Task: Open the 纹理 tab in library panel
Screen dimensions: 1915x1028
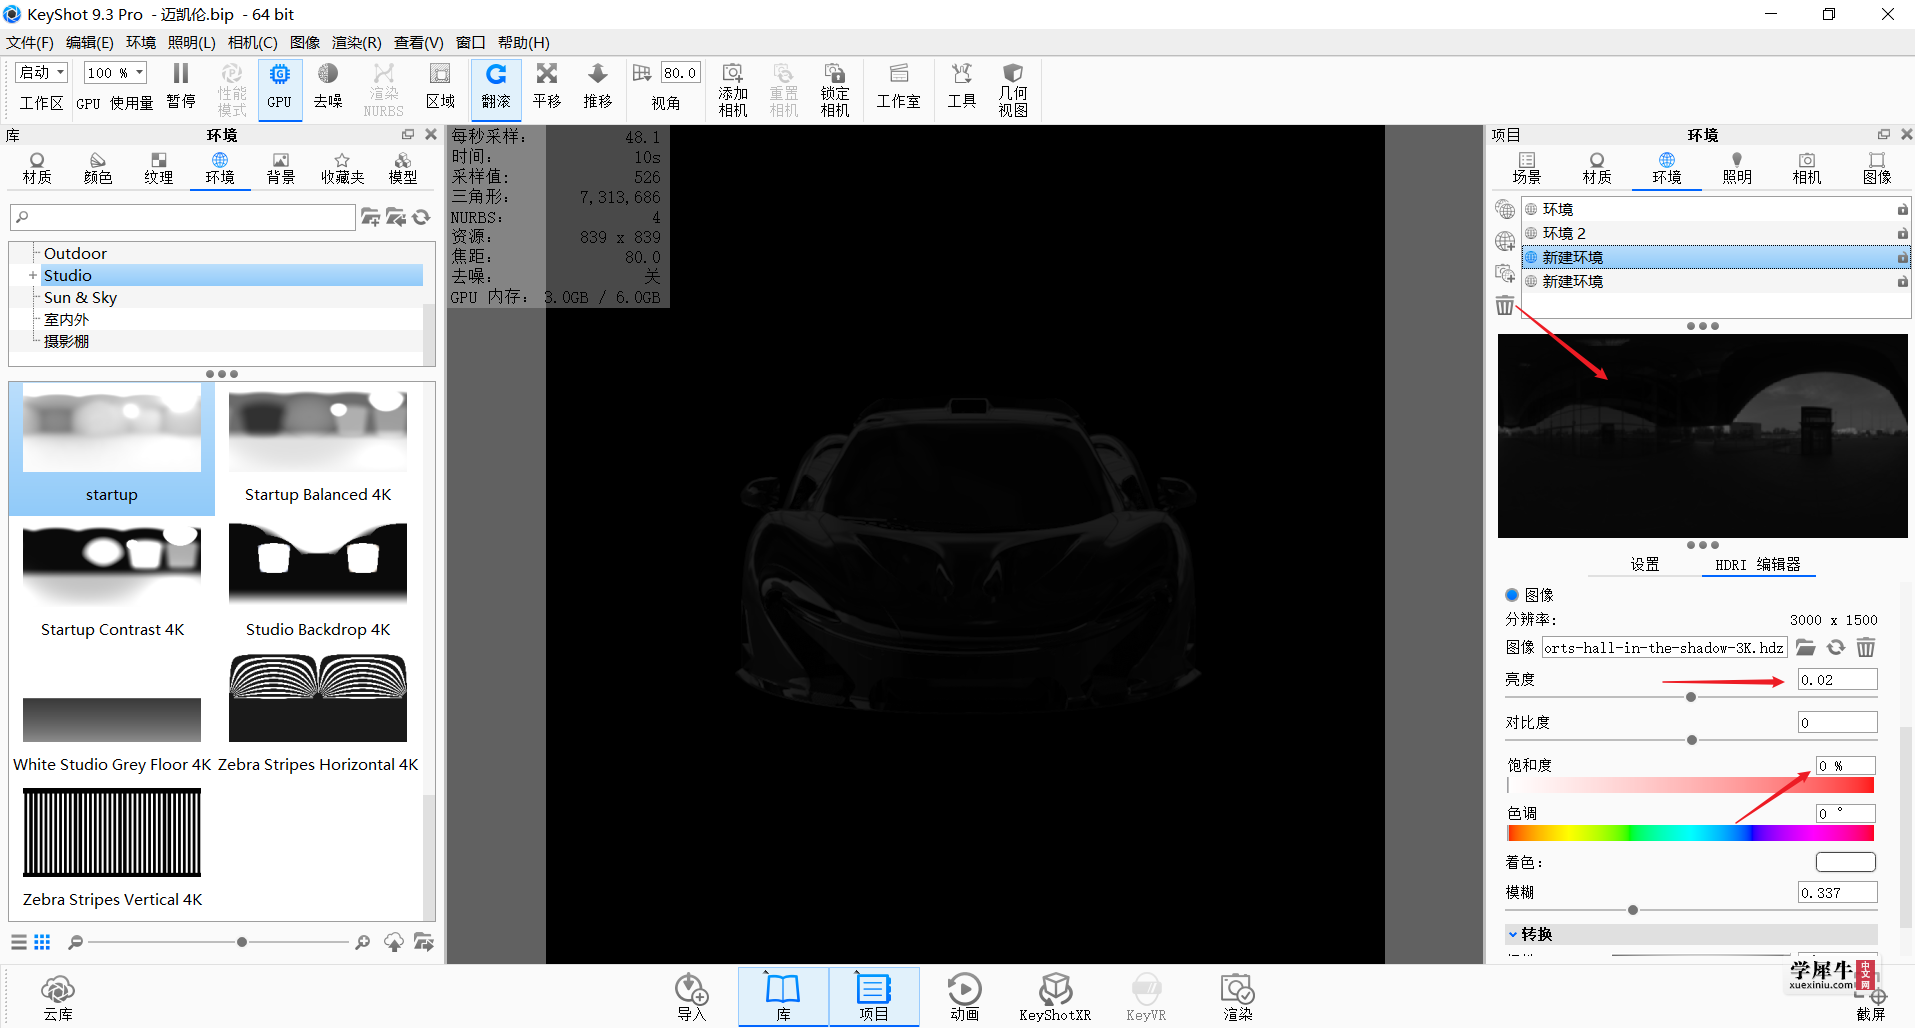Action: [x=159, y=169]
